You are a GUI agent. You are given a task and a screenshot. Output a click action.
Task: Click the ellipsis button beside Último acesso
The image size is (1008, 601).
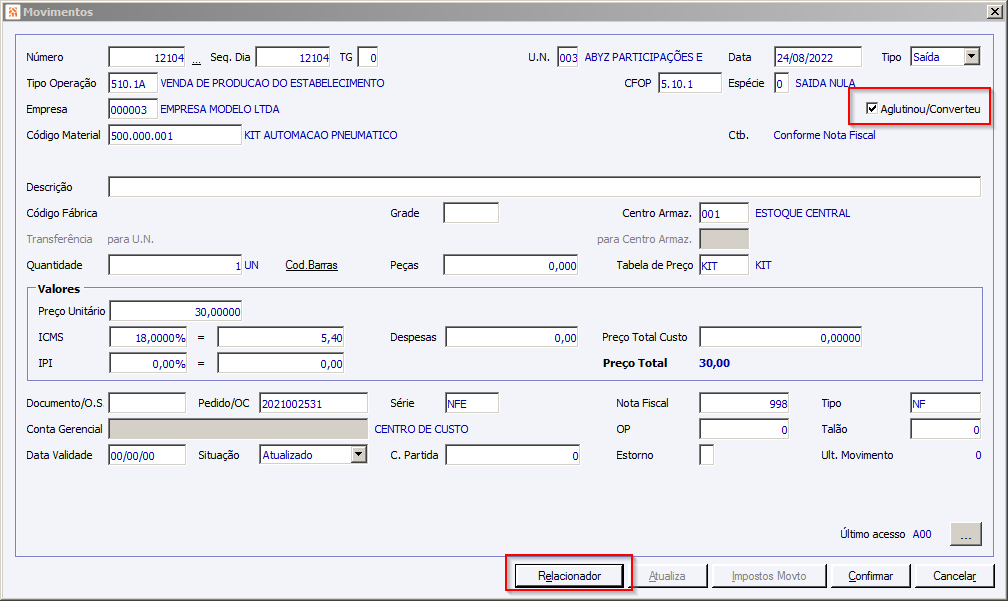966,534
